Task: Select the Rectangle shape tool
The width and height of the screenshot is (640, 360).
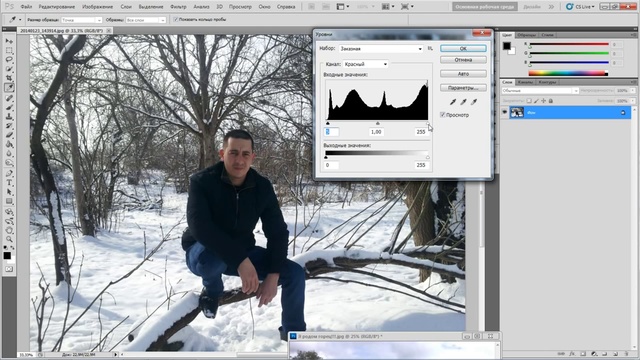Action: pyautogui.click(x=9, y=201)
